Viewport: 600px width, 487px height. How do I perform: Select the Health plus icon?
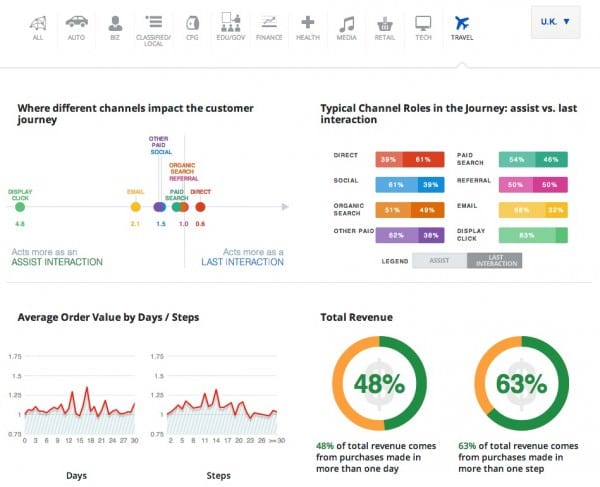point(308,22)
